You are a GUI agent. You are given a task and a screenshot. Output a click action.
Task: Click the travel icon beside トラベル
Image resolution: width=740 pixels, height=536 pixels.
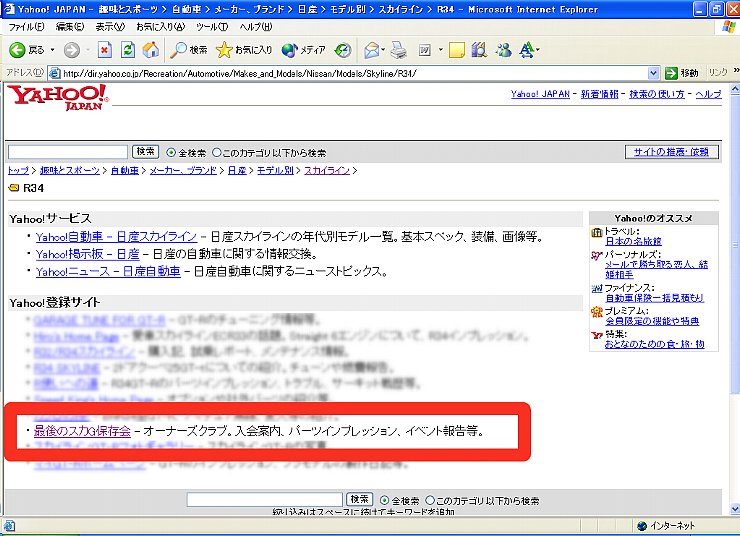(597, 232)
